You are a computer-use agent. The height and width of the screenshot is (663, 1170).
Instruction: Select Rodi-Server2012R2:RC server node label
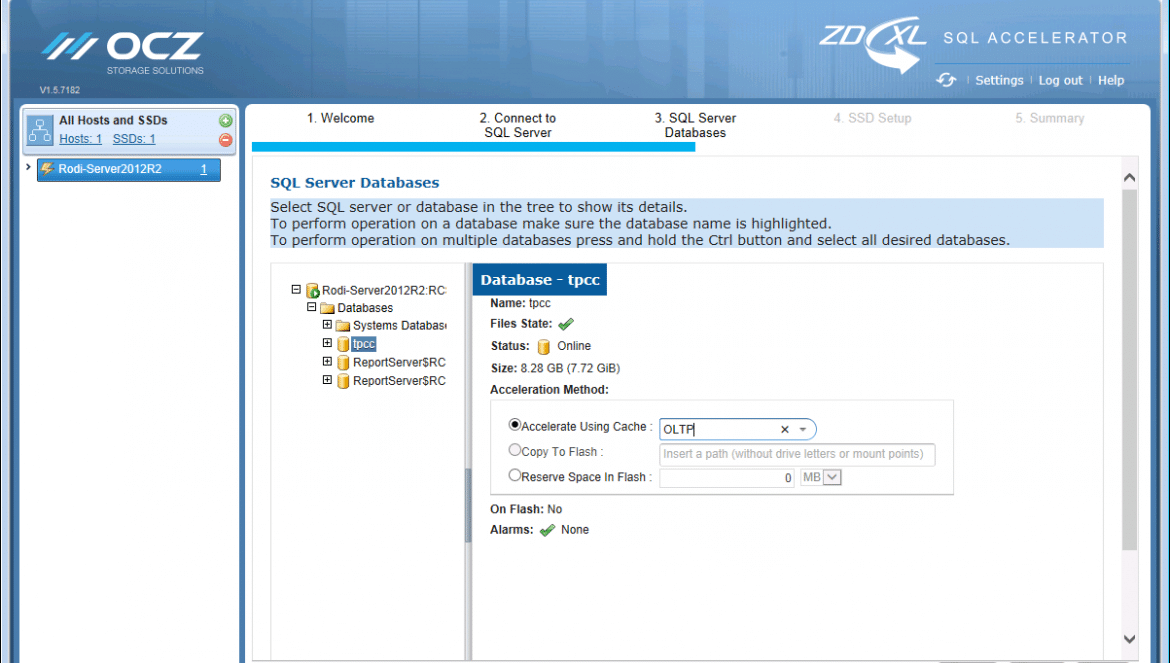384,290
